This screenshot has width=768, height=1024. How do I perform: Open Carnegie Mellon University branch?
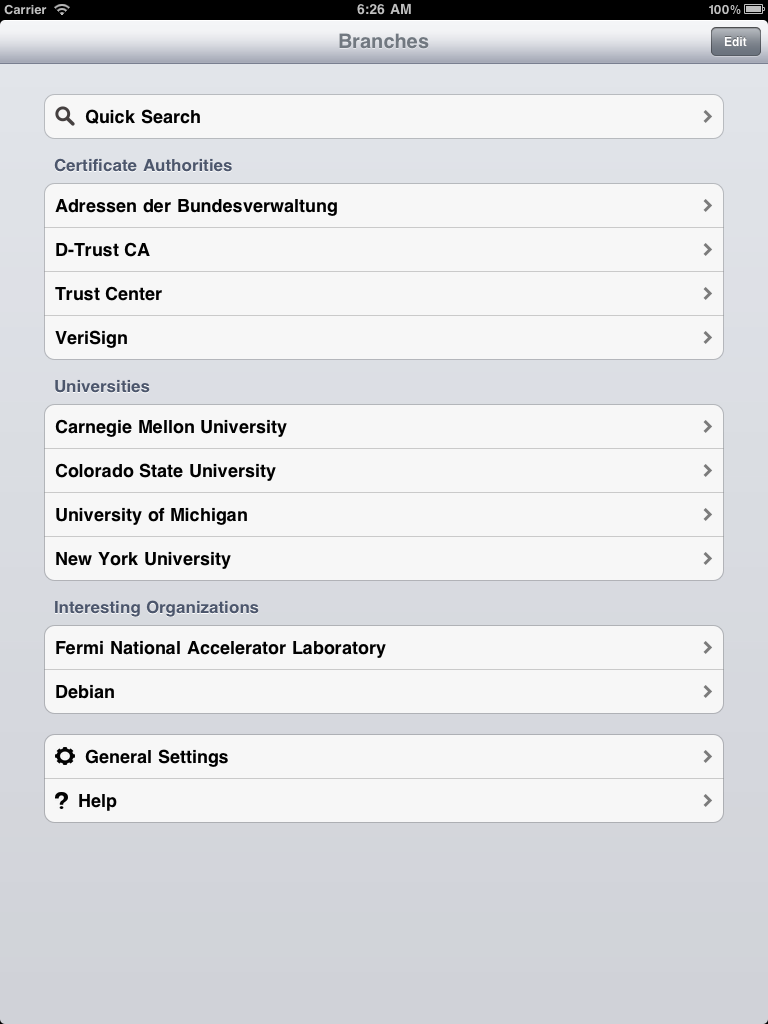tap(384, 426)
